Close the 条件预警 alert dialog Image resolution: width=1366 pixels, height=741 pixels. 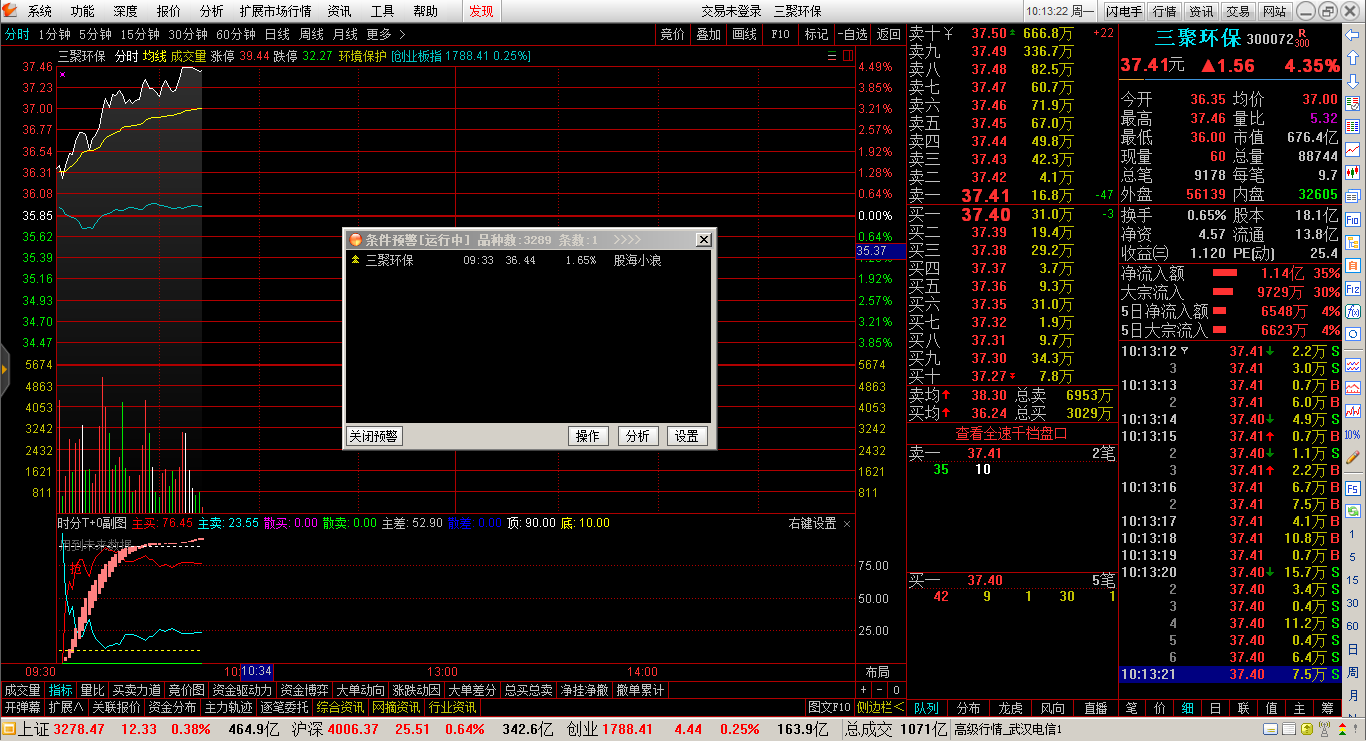(703, 240)
